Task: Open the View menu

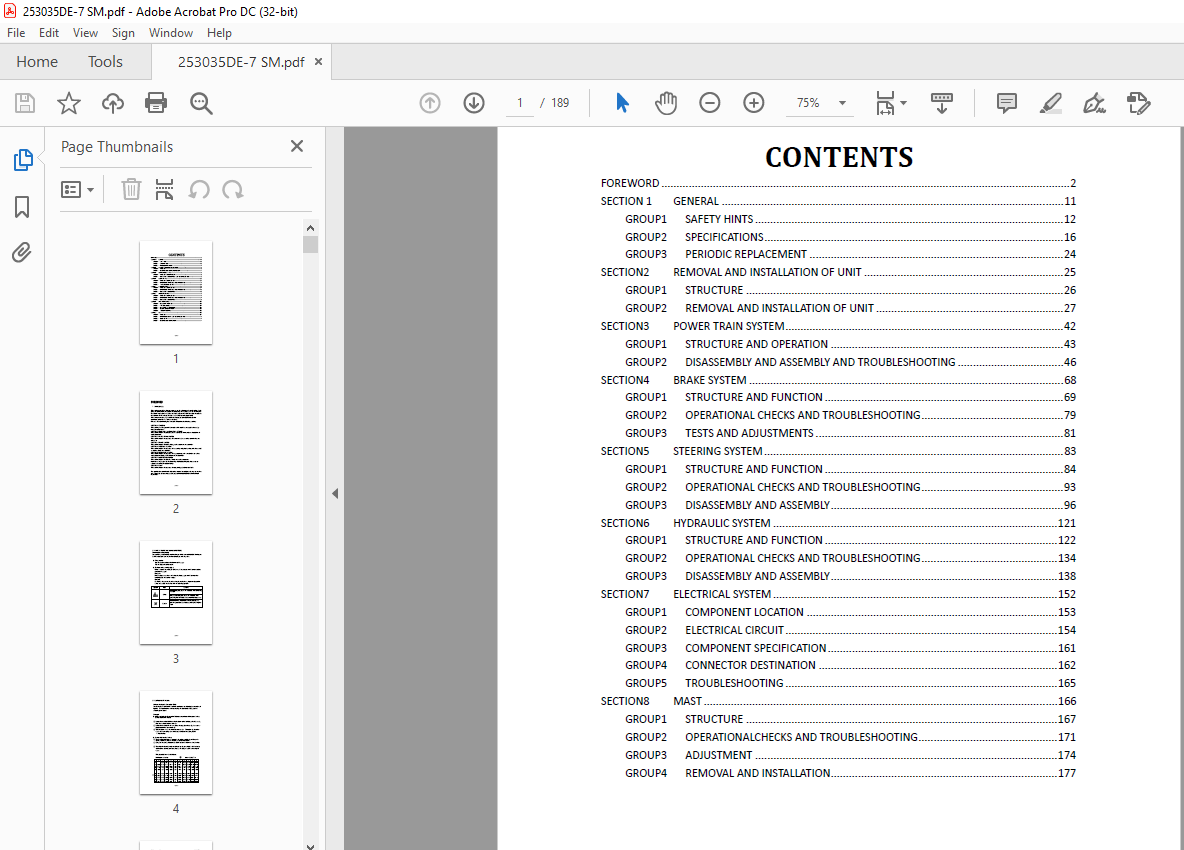Action: [85, 32]
